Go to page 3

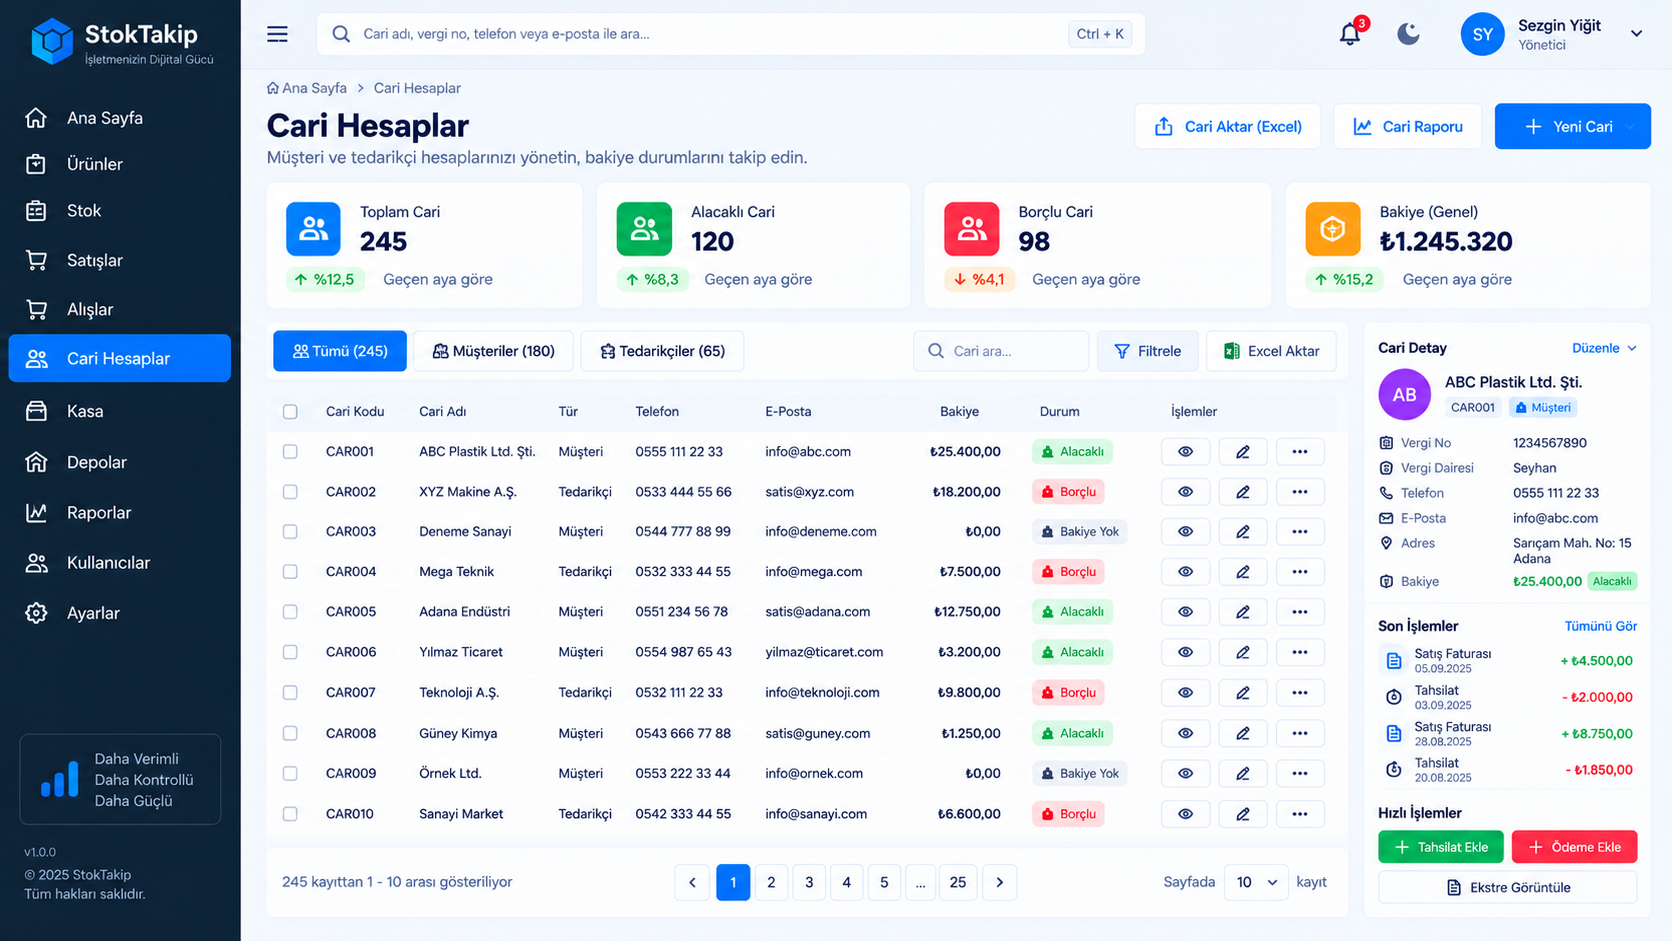pyautogui.click(x=809, y=882)
